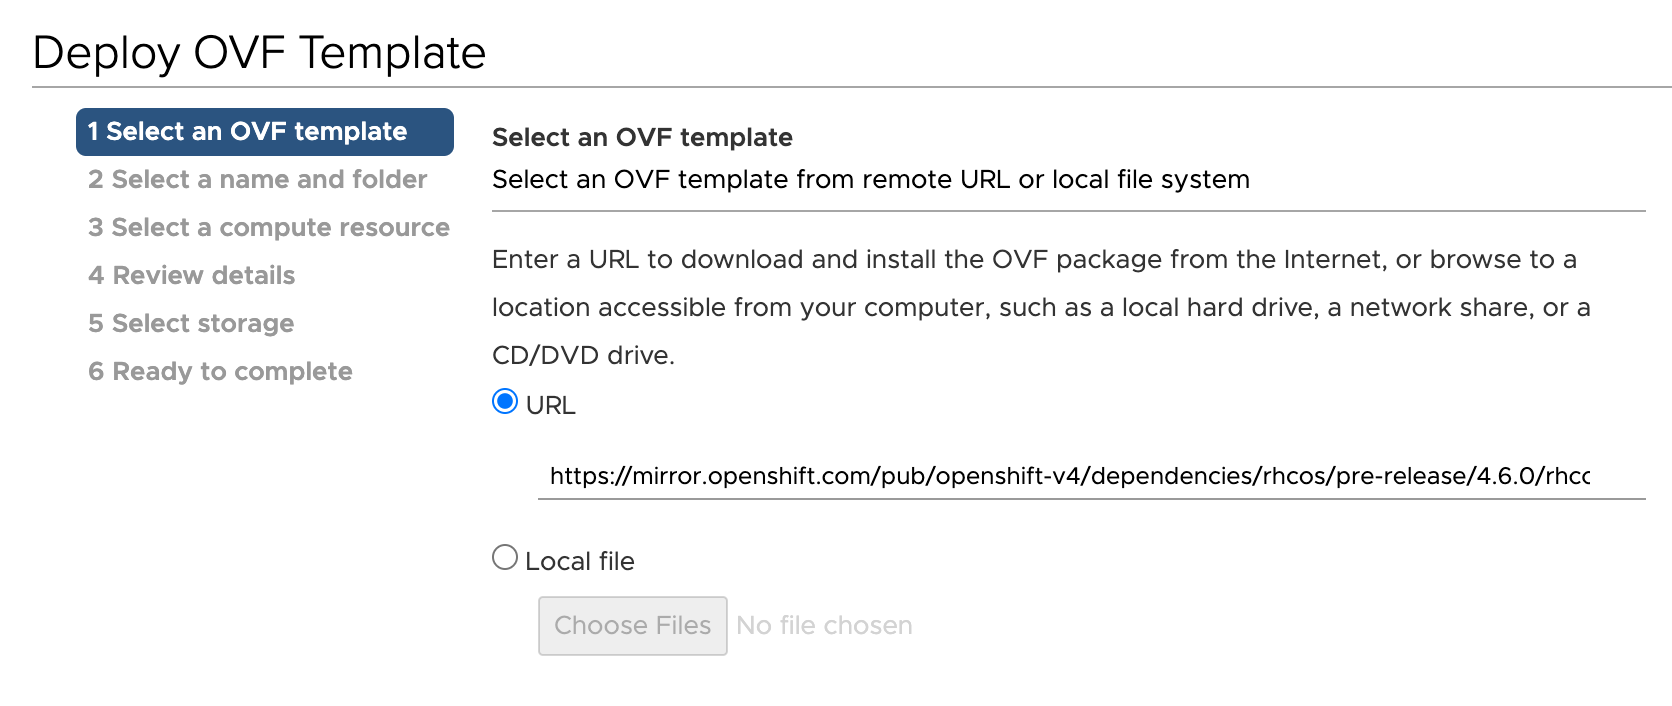Go to step 2 Select a name and folder
Screen dimensions: 1672x706
257,180
